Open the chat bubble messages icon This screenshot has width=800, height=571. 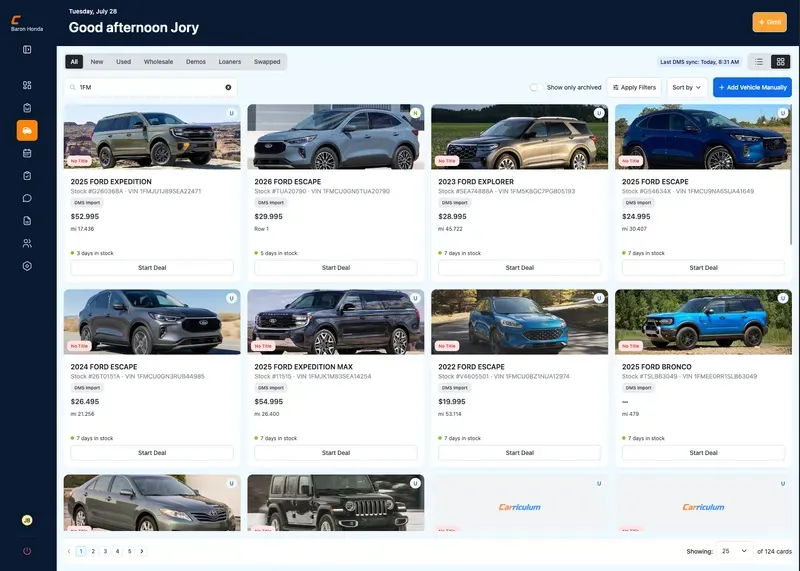27,198
